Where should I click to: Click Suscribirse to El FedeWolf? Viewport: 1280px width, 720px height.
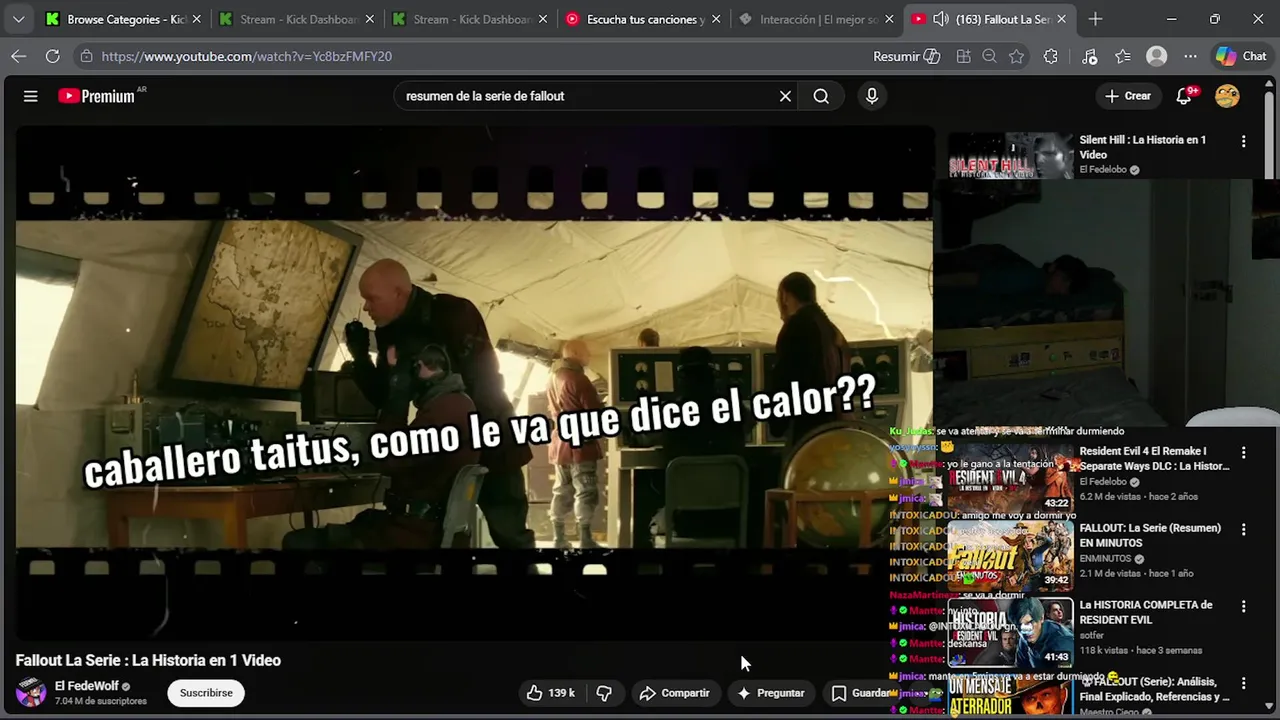(206, 693)
